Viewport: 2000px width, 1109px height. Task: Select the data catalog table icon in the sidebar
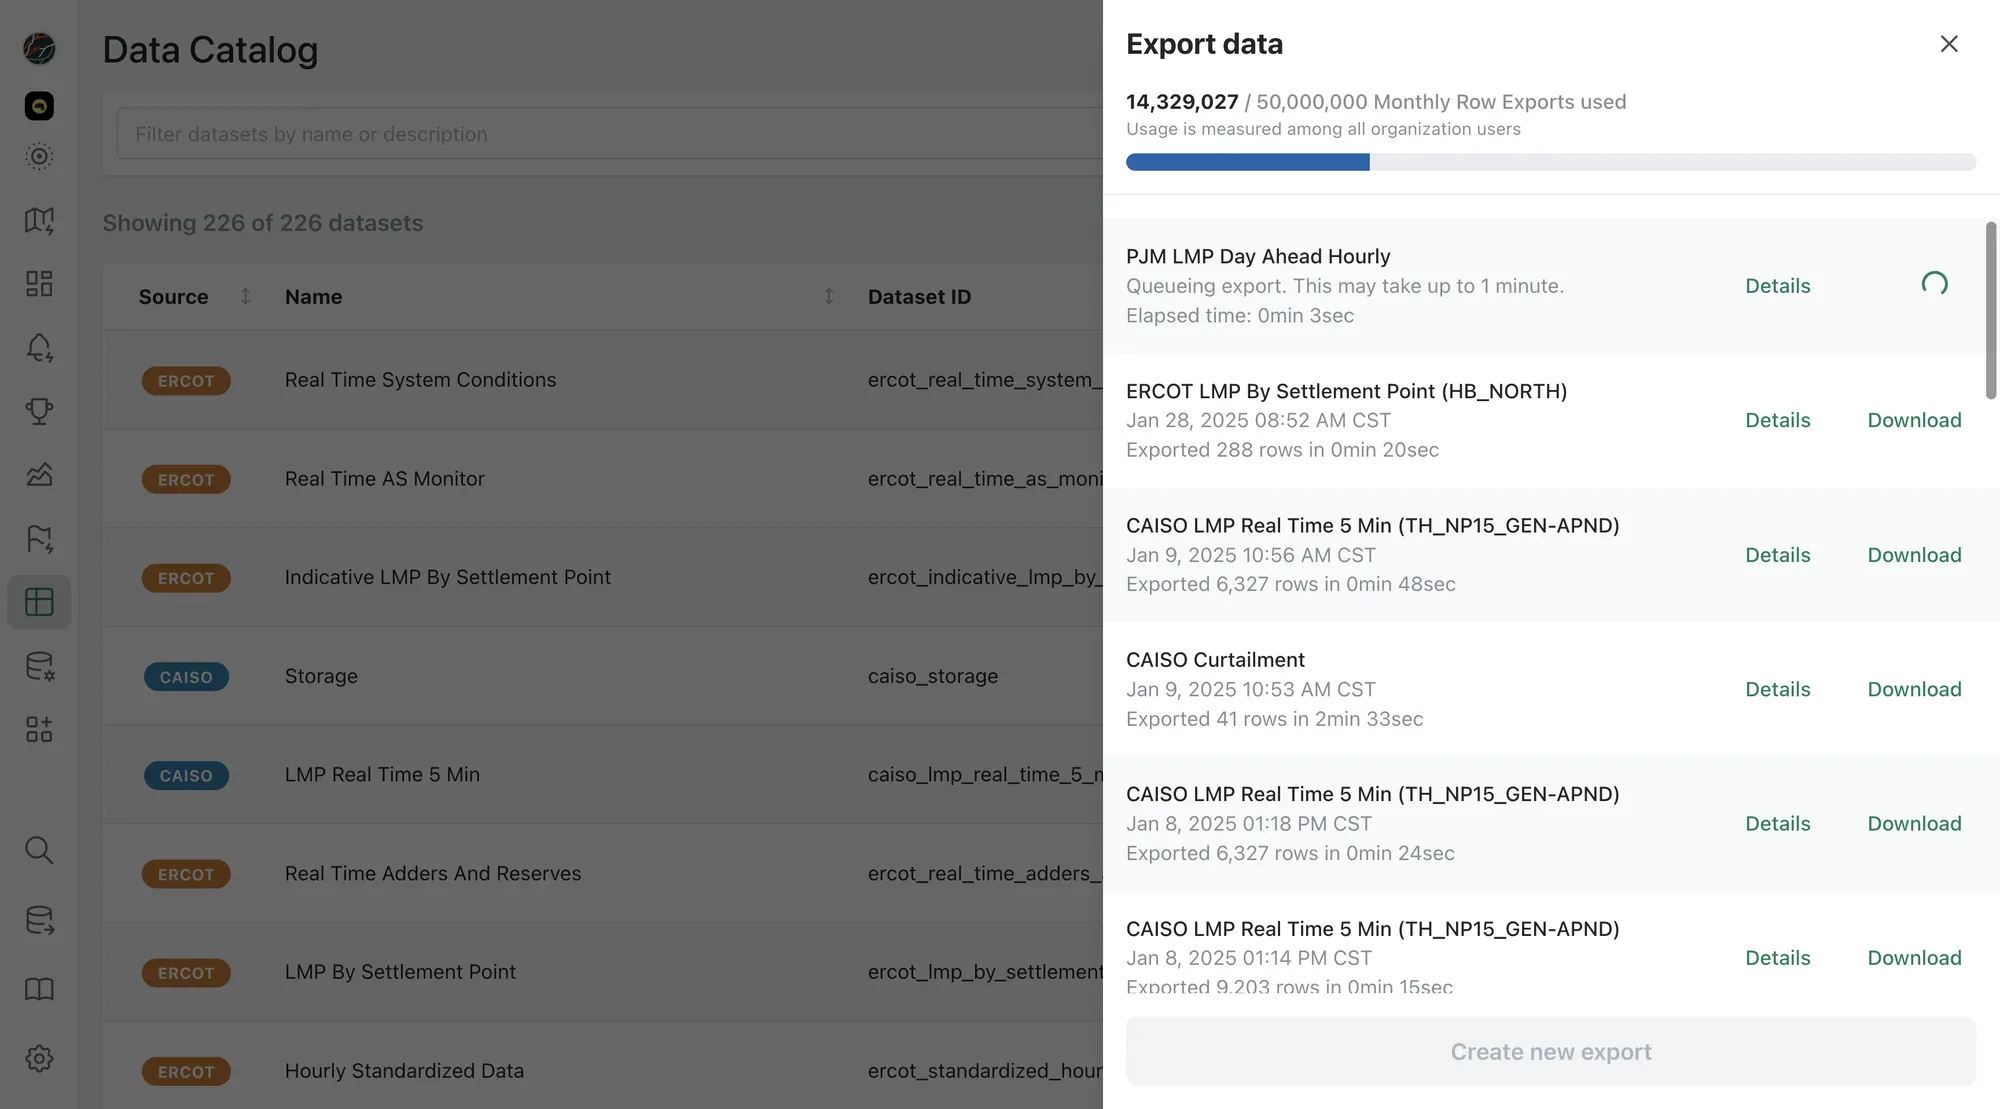coord(39,602)
